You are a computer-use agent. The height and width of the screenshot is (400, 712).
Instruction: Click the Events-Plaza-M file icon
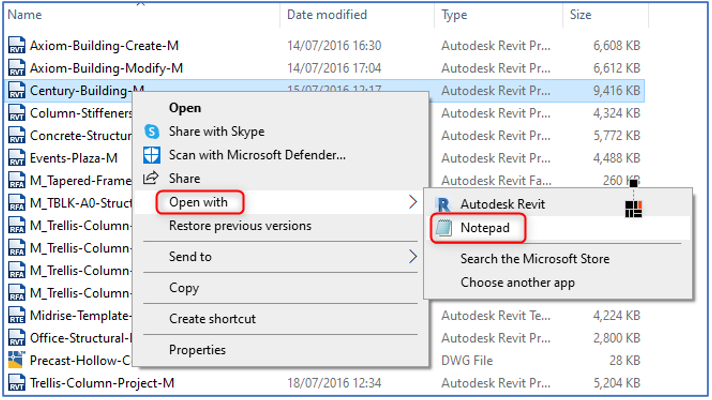[x=17, y=158]
